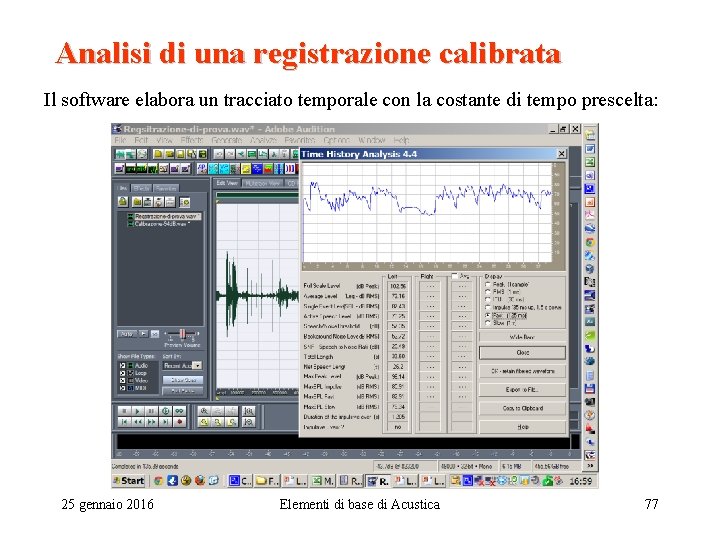Go to end of the waveform
This screenshot has height=540, width=720.
[165, 422]
